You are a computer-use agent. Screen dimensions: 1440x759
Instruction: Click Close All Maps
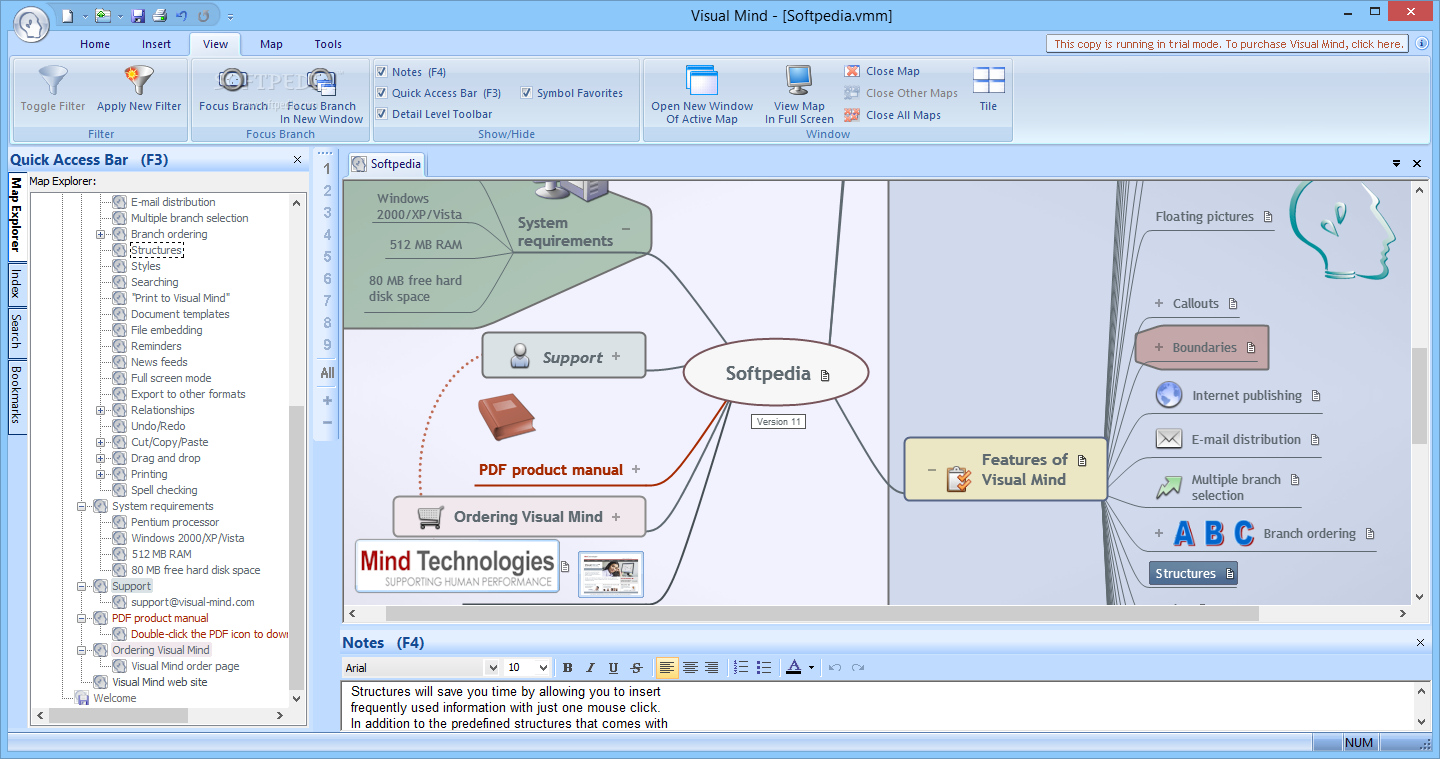point(892,115)
